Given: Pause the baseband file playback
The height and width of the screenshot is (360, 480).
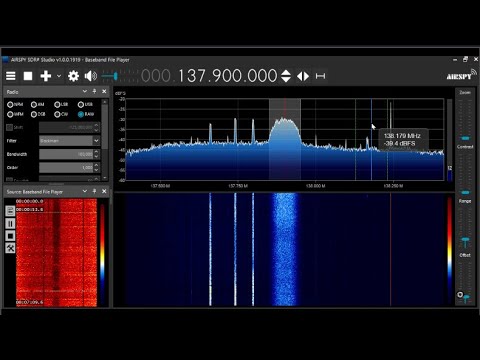Looking at the screenshot, I should (x=10, y=223).
